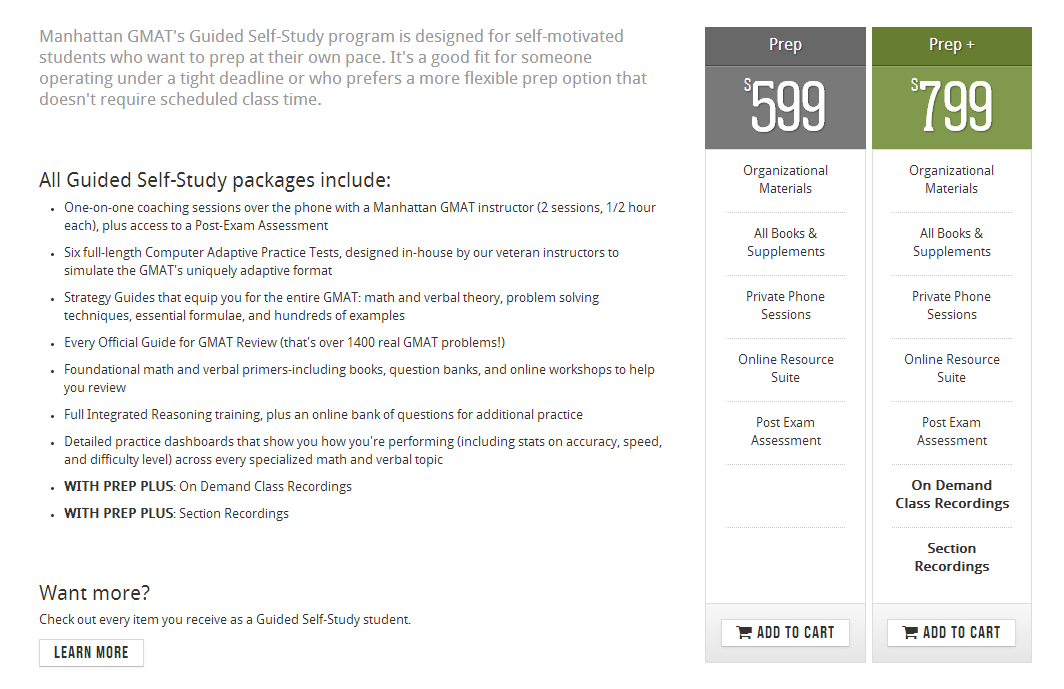Screen dimensions: 1064x689
Task: Click Online Resource Suite in Prep + column
Action: [x=951, y=368]
